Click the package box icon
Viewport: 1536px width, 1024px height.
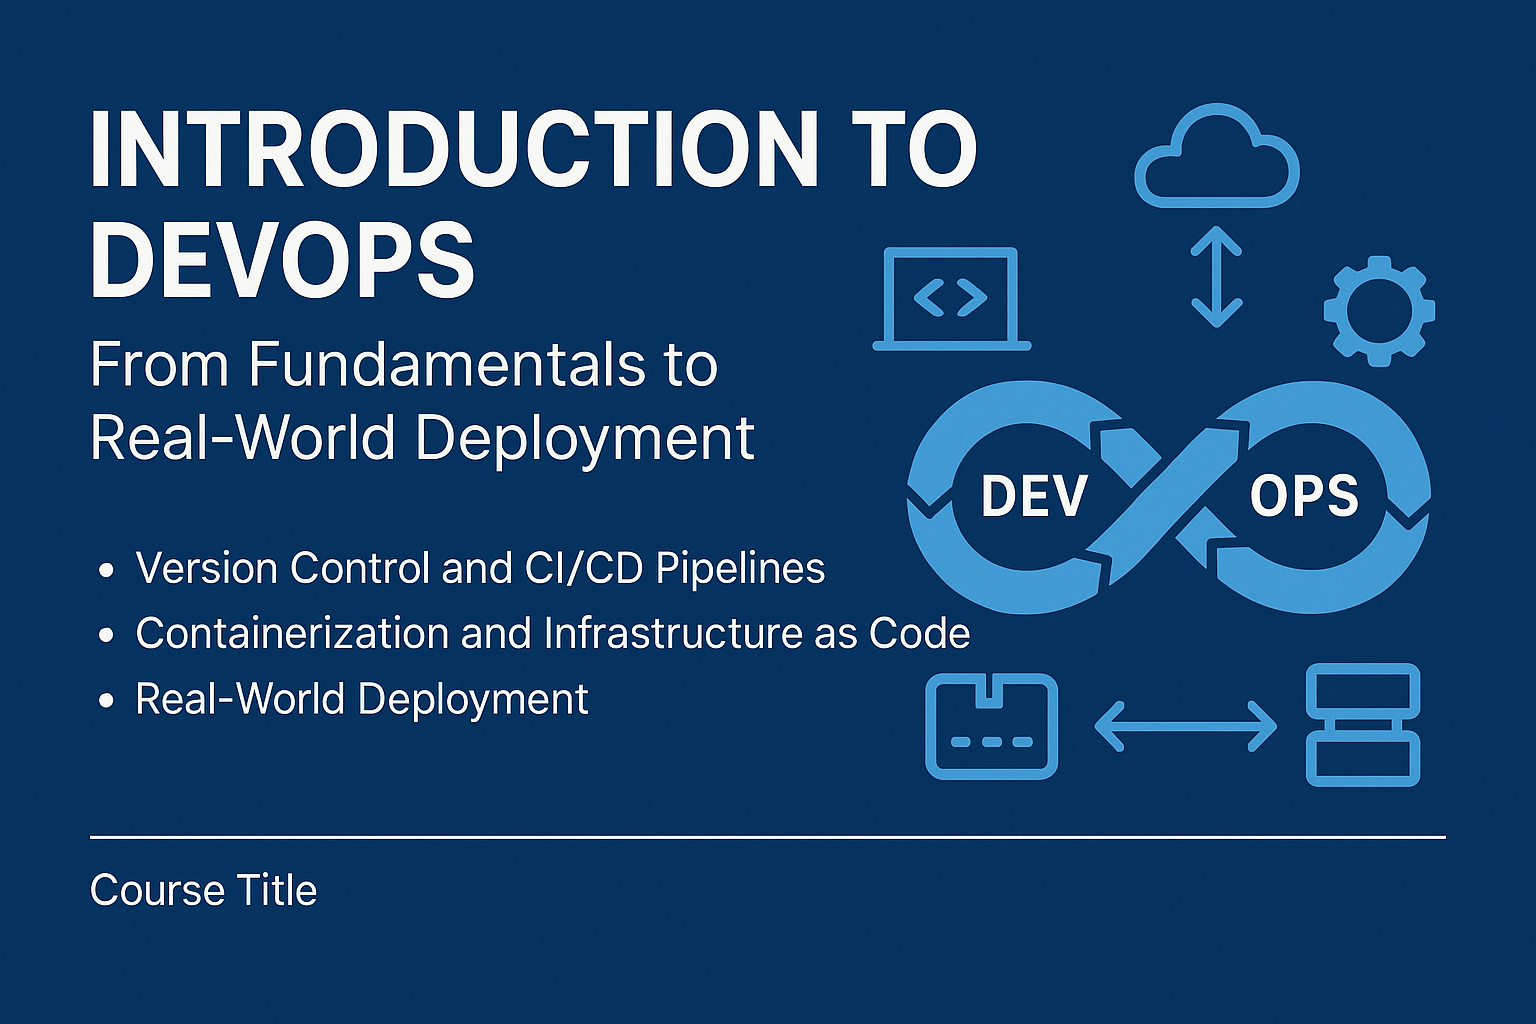[991, 726]
